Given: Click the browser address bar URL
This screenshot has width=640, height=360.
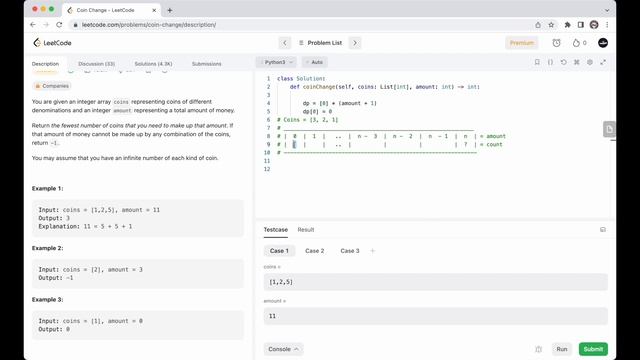Looking at the screenshot, I should click(149, 25).
